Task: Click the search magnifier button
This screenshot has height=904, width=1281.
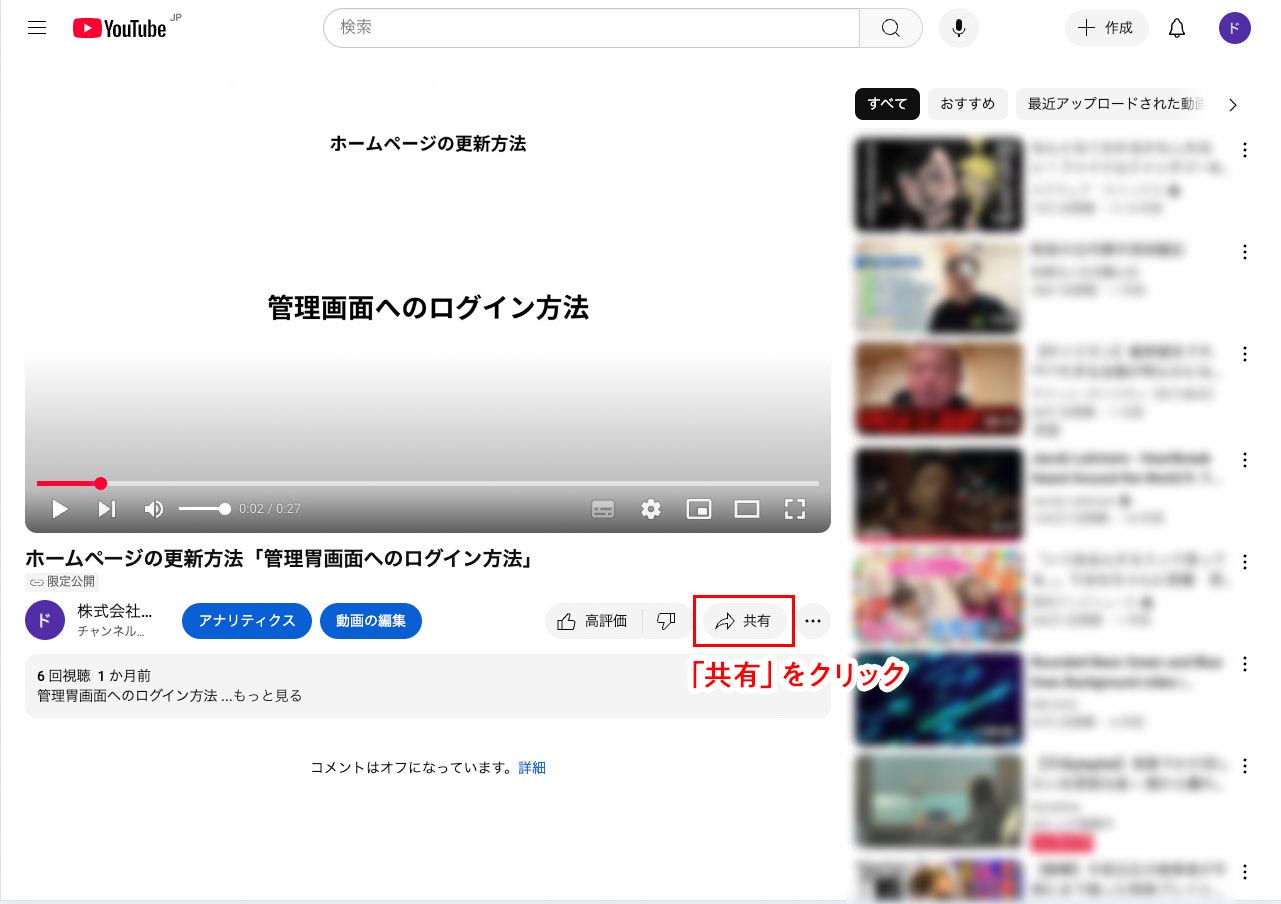Action: [891, 28]
